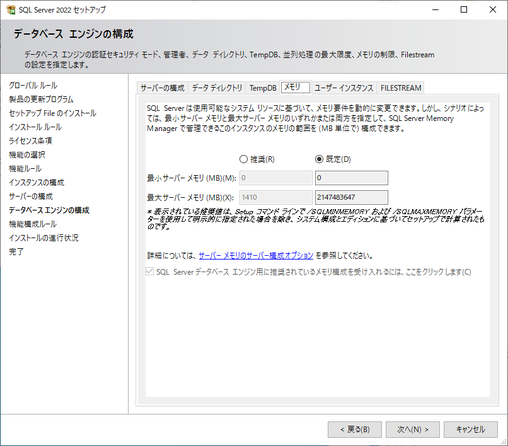The height and width of the screenshot is (446, 508).
Task: Click ライセンス条項 in the step list
Action: [x=30, y=141]
